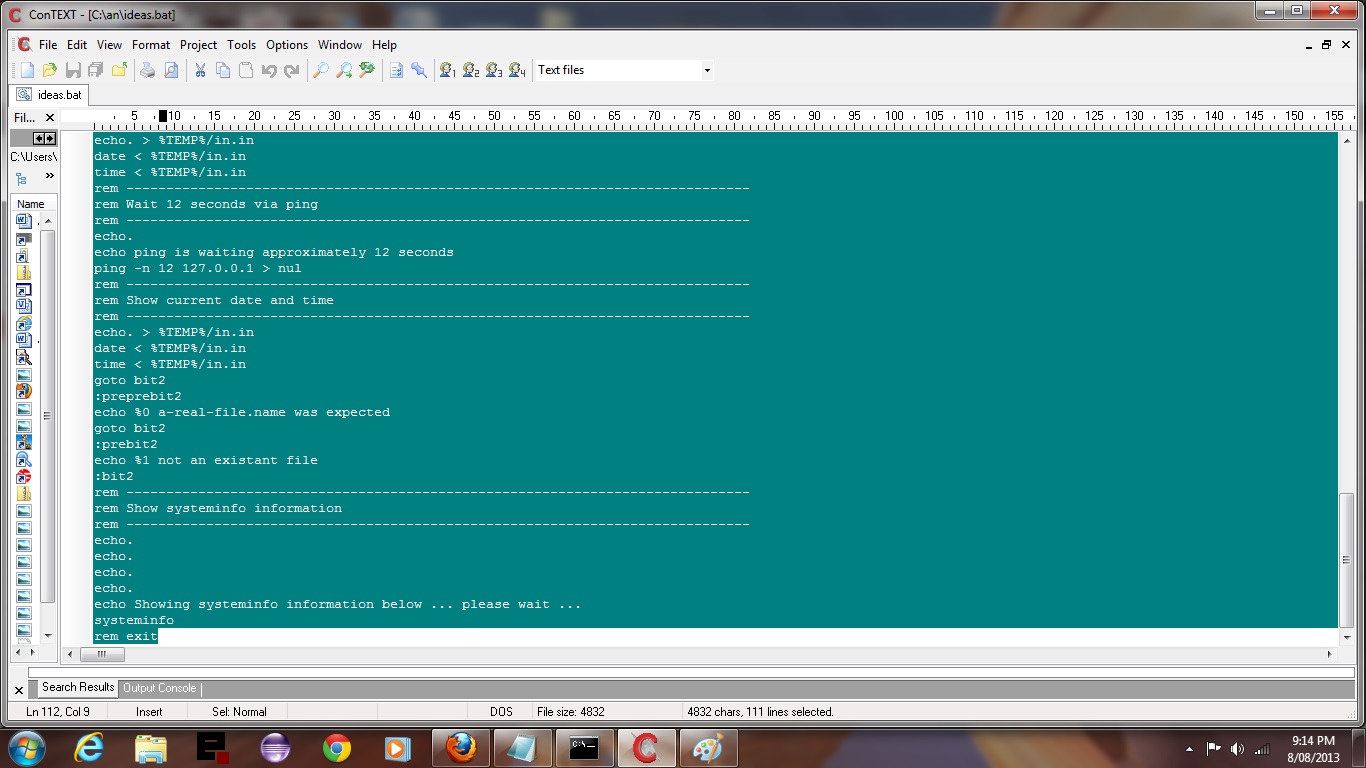Close the file panel with X

point(50,118)
